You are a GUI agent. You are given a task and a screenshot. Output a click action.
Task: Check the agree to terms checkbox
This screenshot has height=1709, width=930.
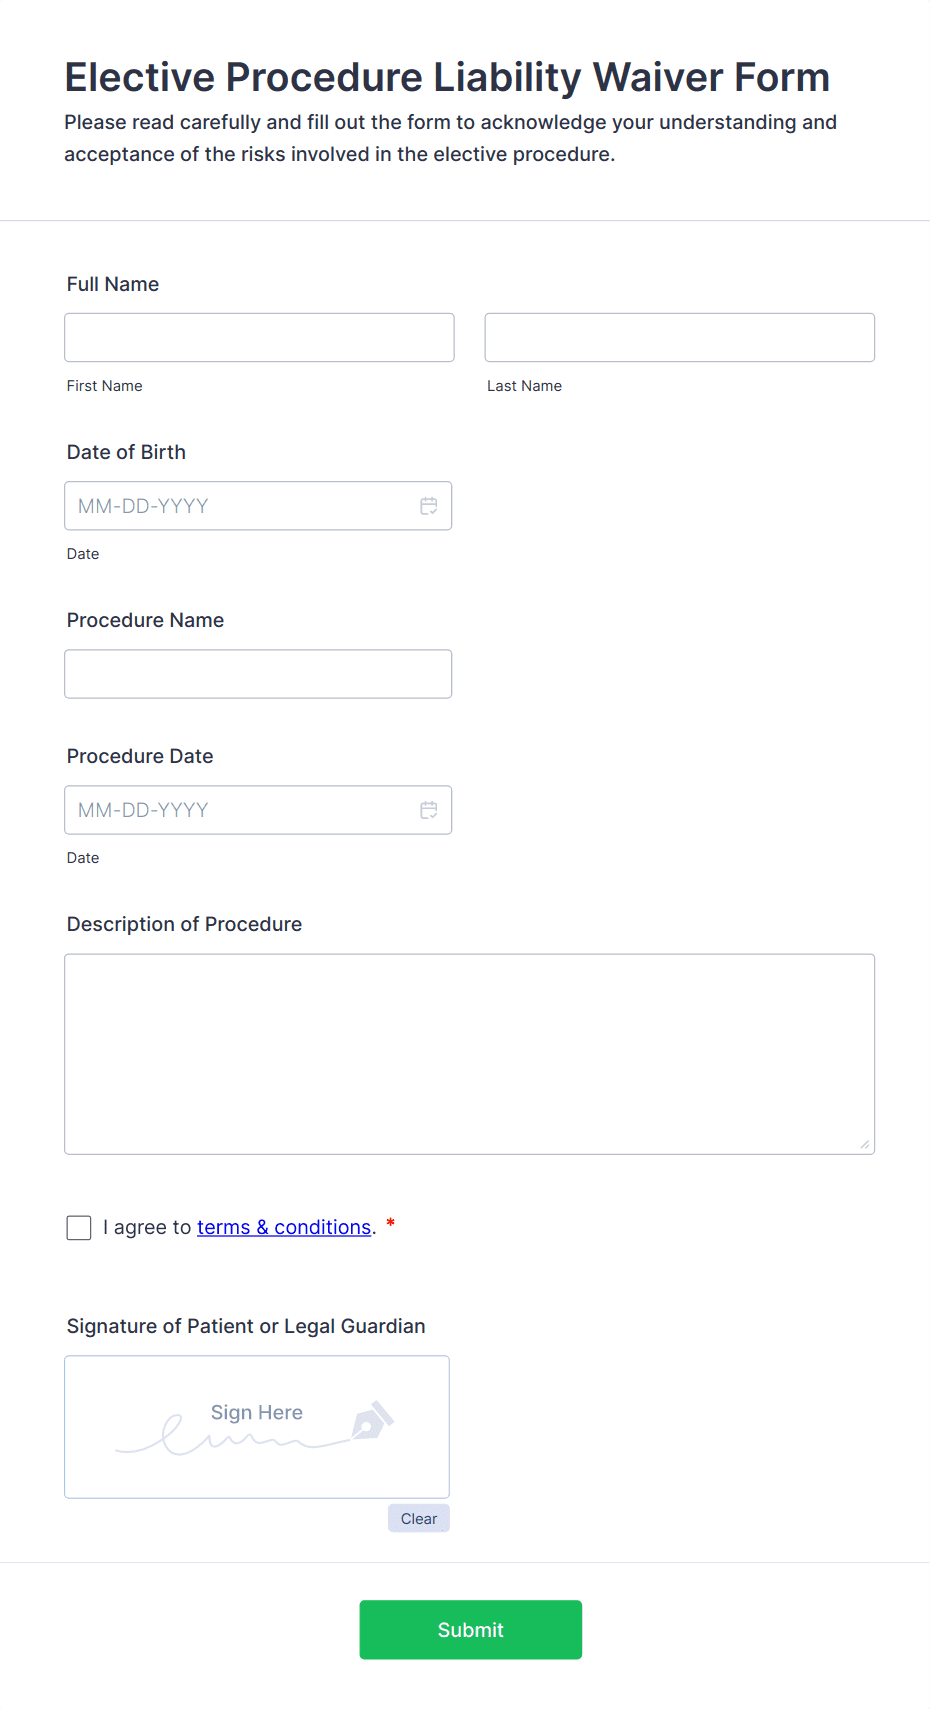(x=79, y=1228)
